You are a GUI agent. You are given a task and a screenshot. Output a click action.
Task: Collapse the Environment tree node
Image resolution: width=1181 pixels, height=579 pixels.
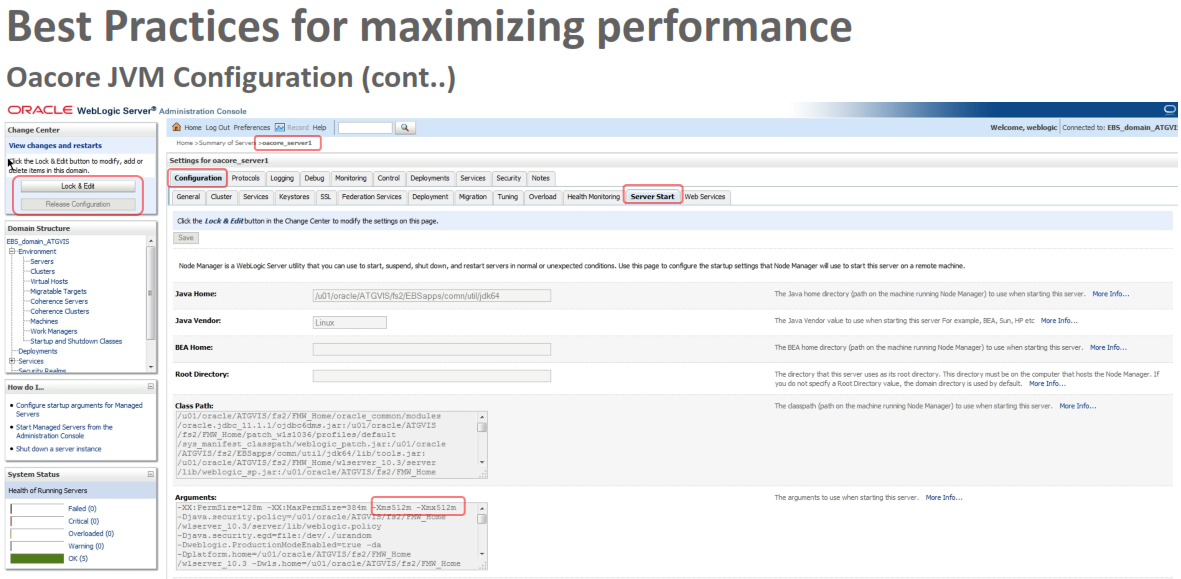pyautogui.click(x=12, y=251)
